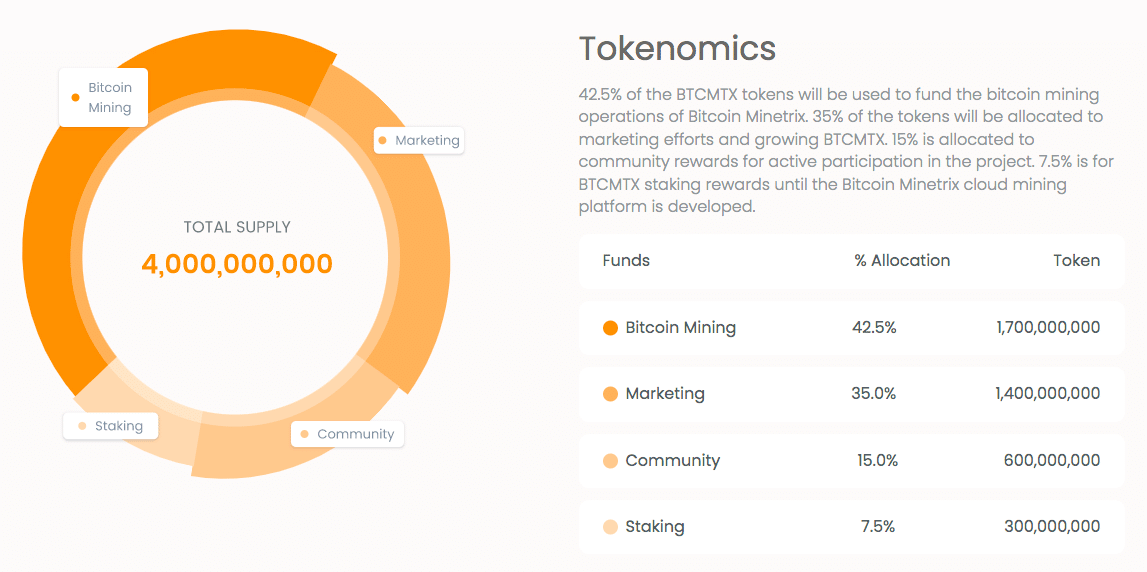The image size is (1147, 572).
Task: Click the 35.0% allocation value
Action: [x=873, y=394]
